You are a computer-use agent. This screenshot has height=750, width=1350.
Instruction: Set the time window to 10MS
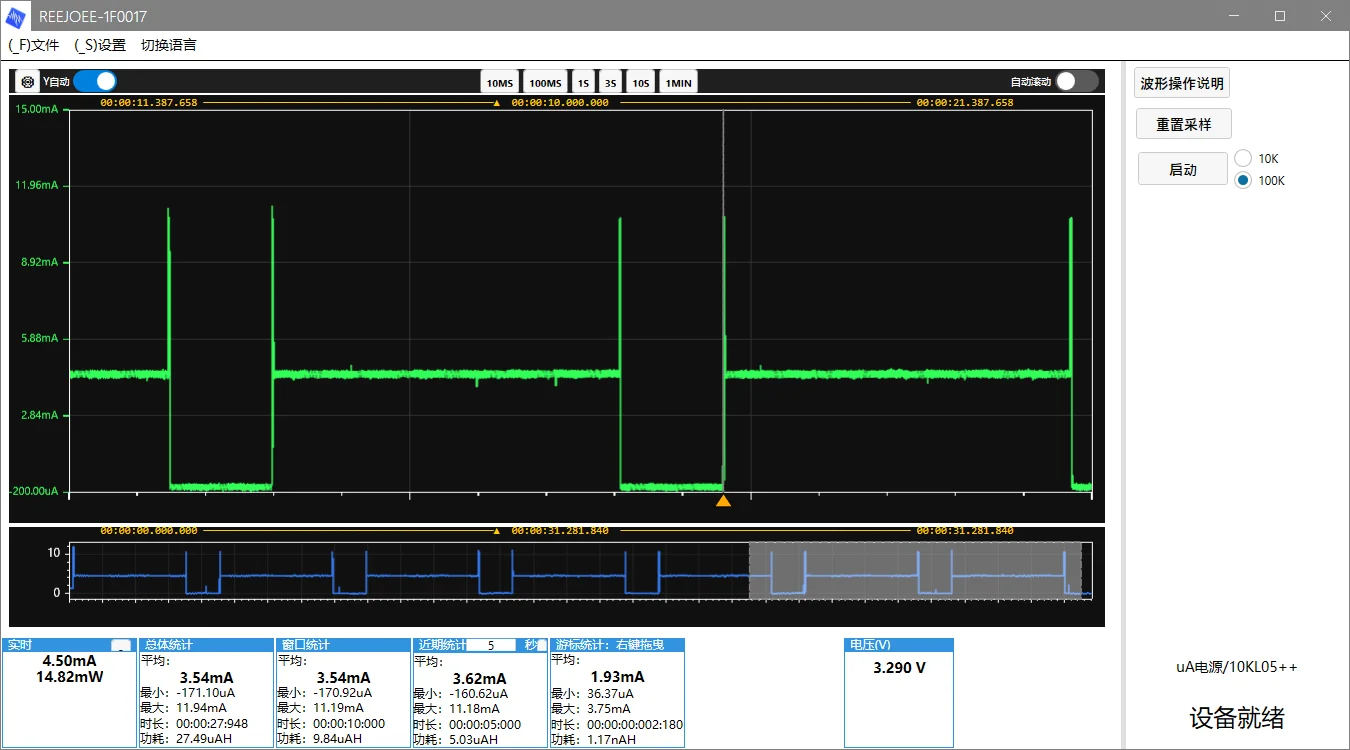pos(500,83)
